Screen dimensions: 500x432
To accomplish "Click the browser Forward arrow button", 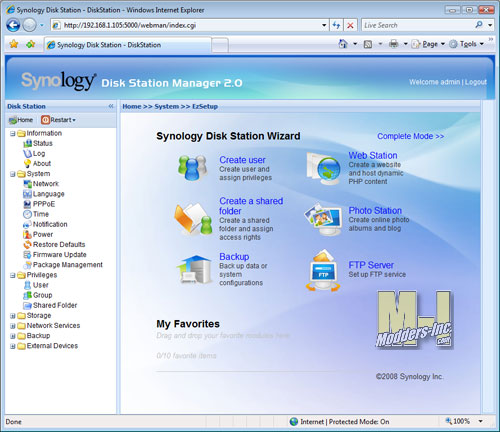I will [x=29, y=25].
